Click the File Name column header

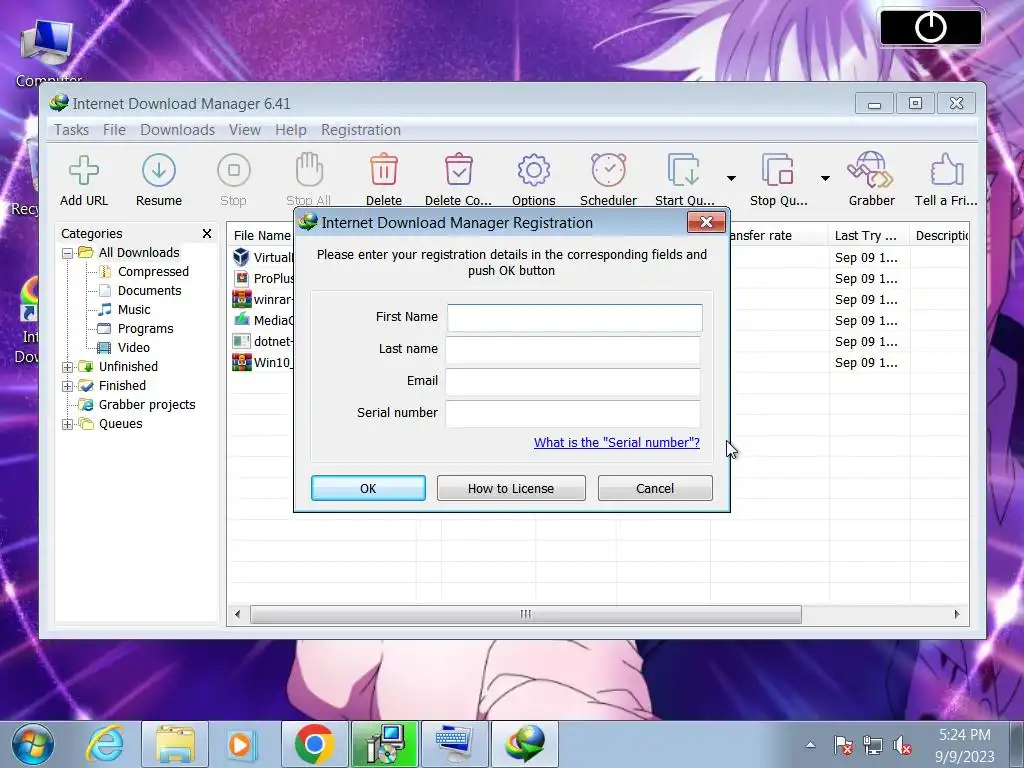click(262, 236)
